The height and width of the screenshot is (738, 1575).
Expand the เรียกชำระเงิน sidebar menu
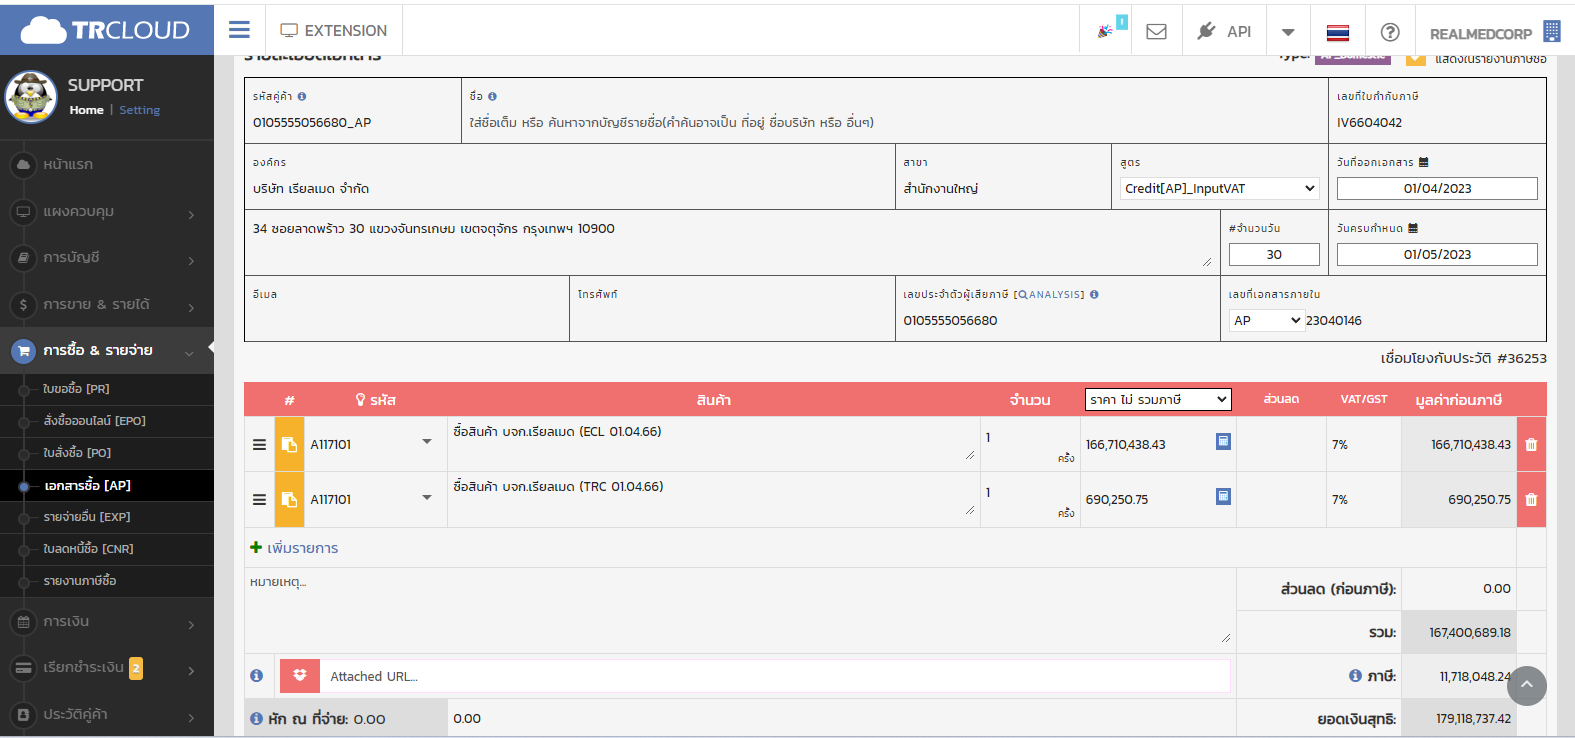tap(107, 668)
